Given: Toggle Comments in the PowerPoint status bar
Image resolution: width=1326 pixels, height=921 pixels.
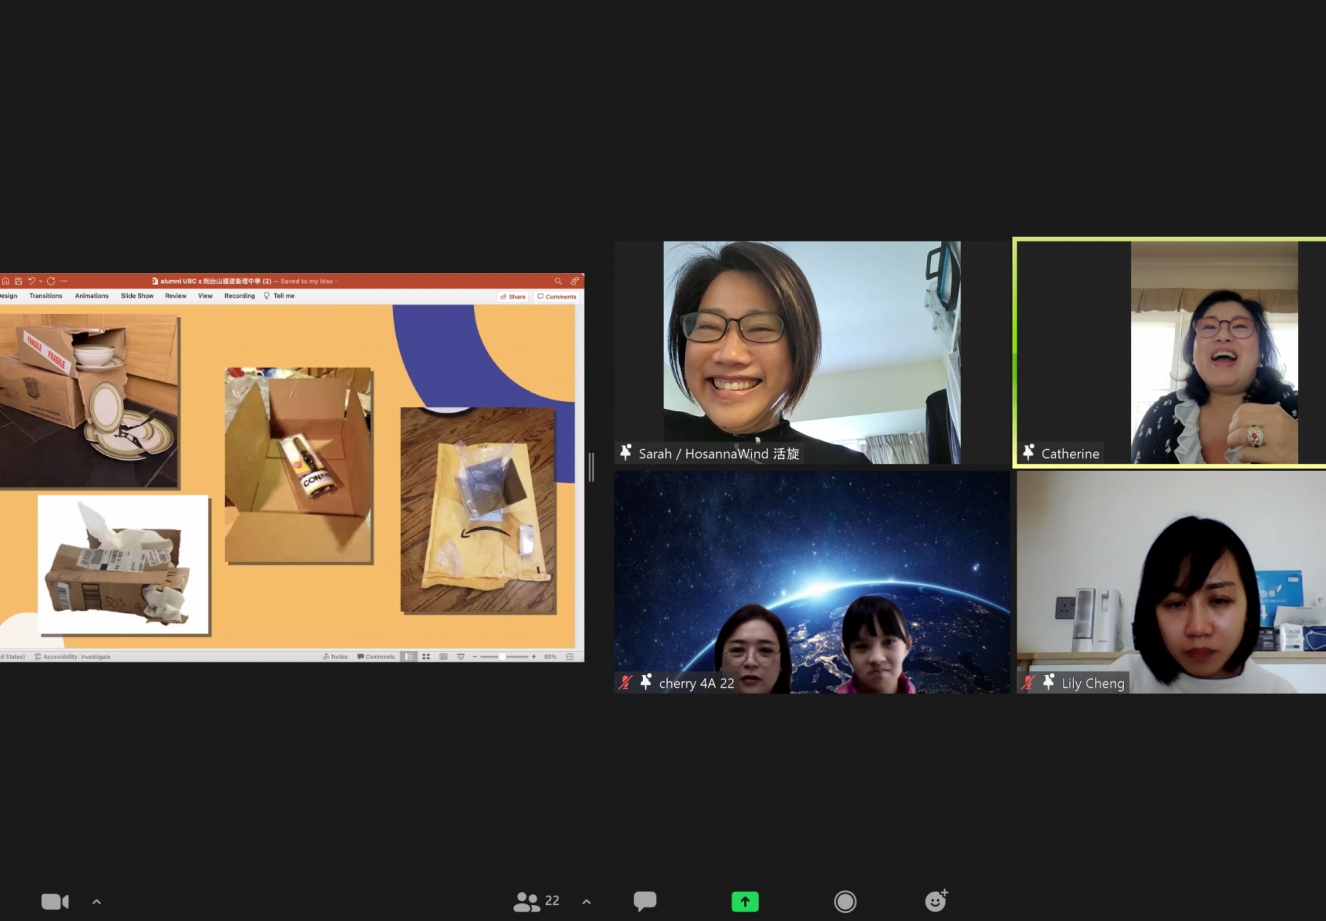Looking at the screenshot, I should coord(377,657).
